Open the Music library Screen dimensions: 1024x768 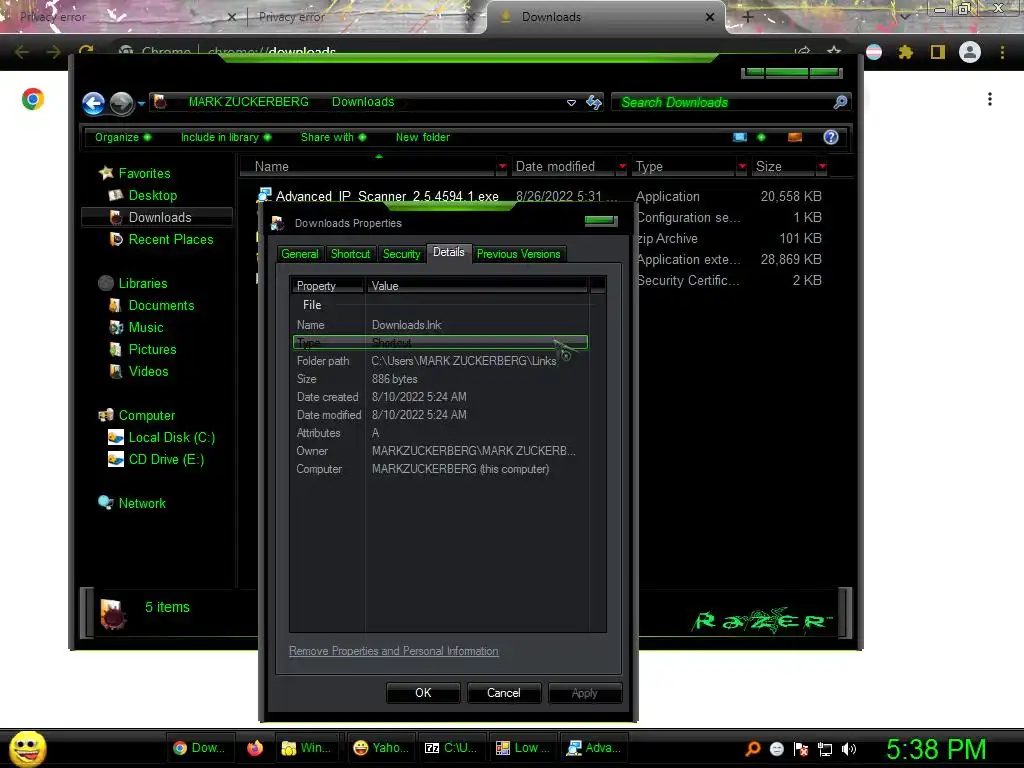[x=145, y=327]
